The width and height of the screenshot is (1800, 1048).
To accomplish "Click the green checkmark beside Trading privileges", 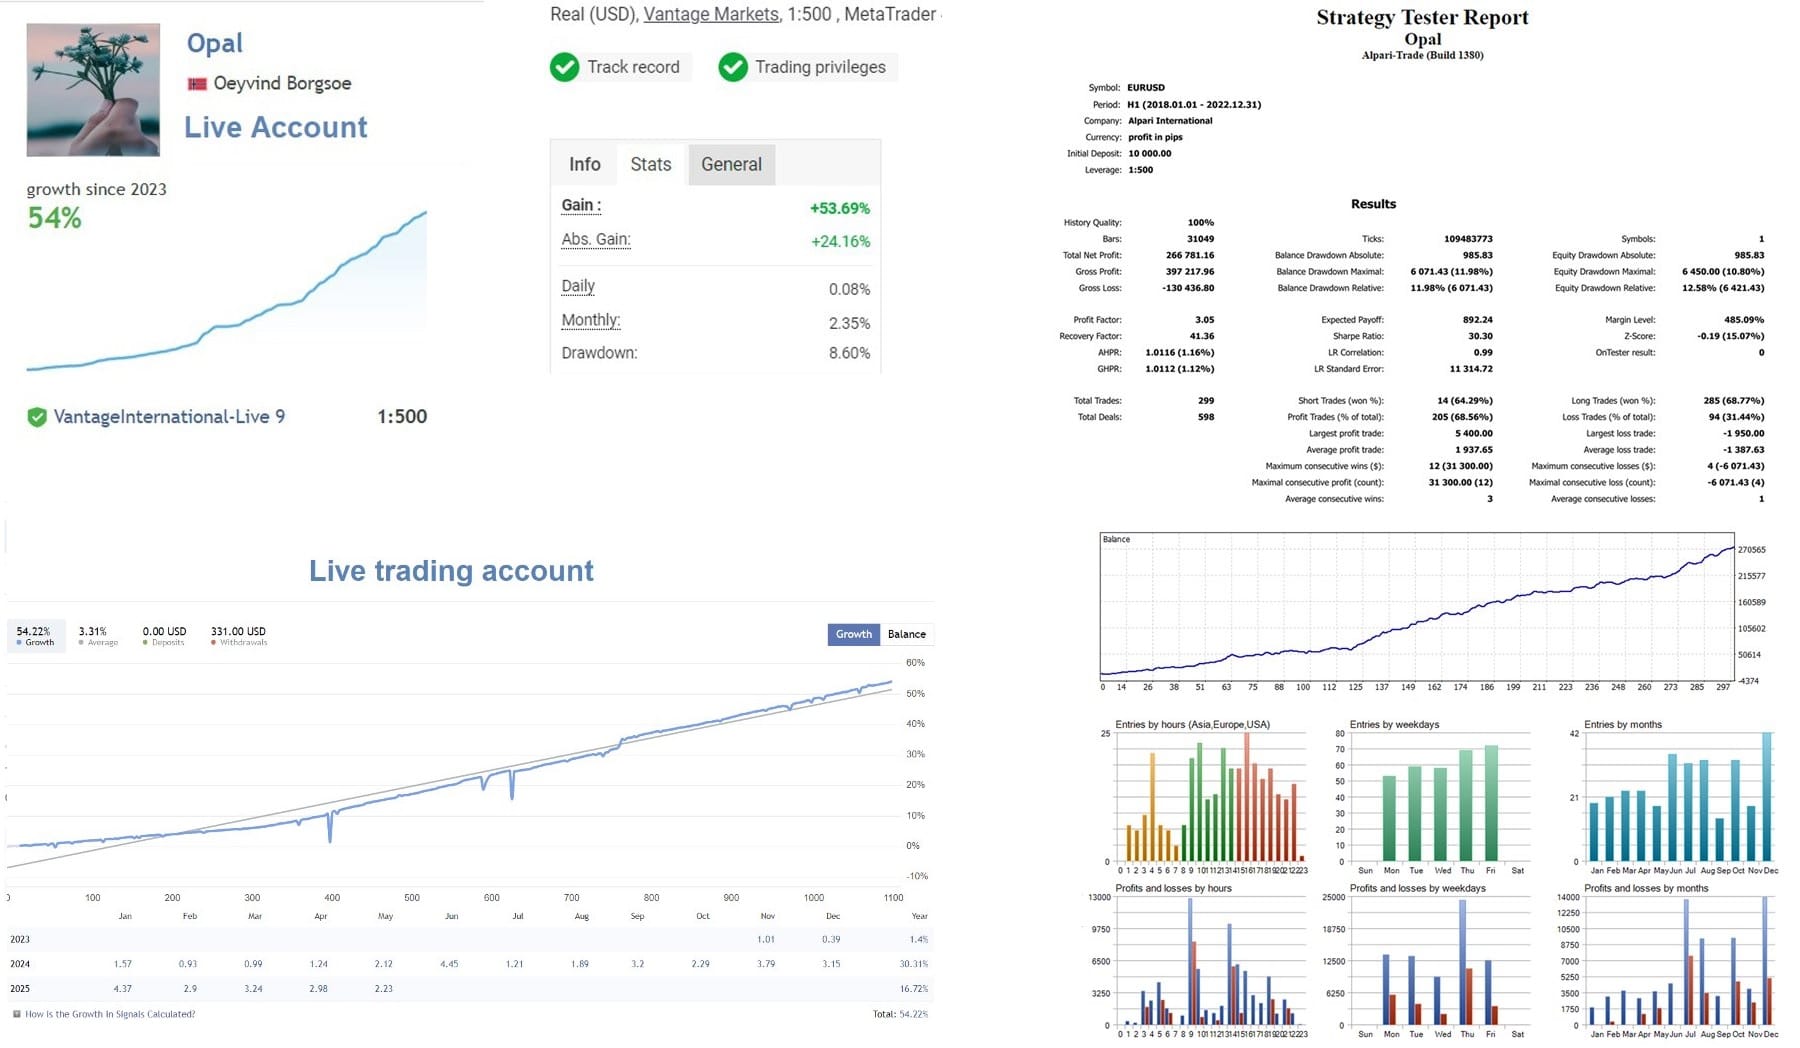I will [733, 67].
